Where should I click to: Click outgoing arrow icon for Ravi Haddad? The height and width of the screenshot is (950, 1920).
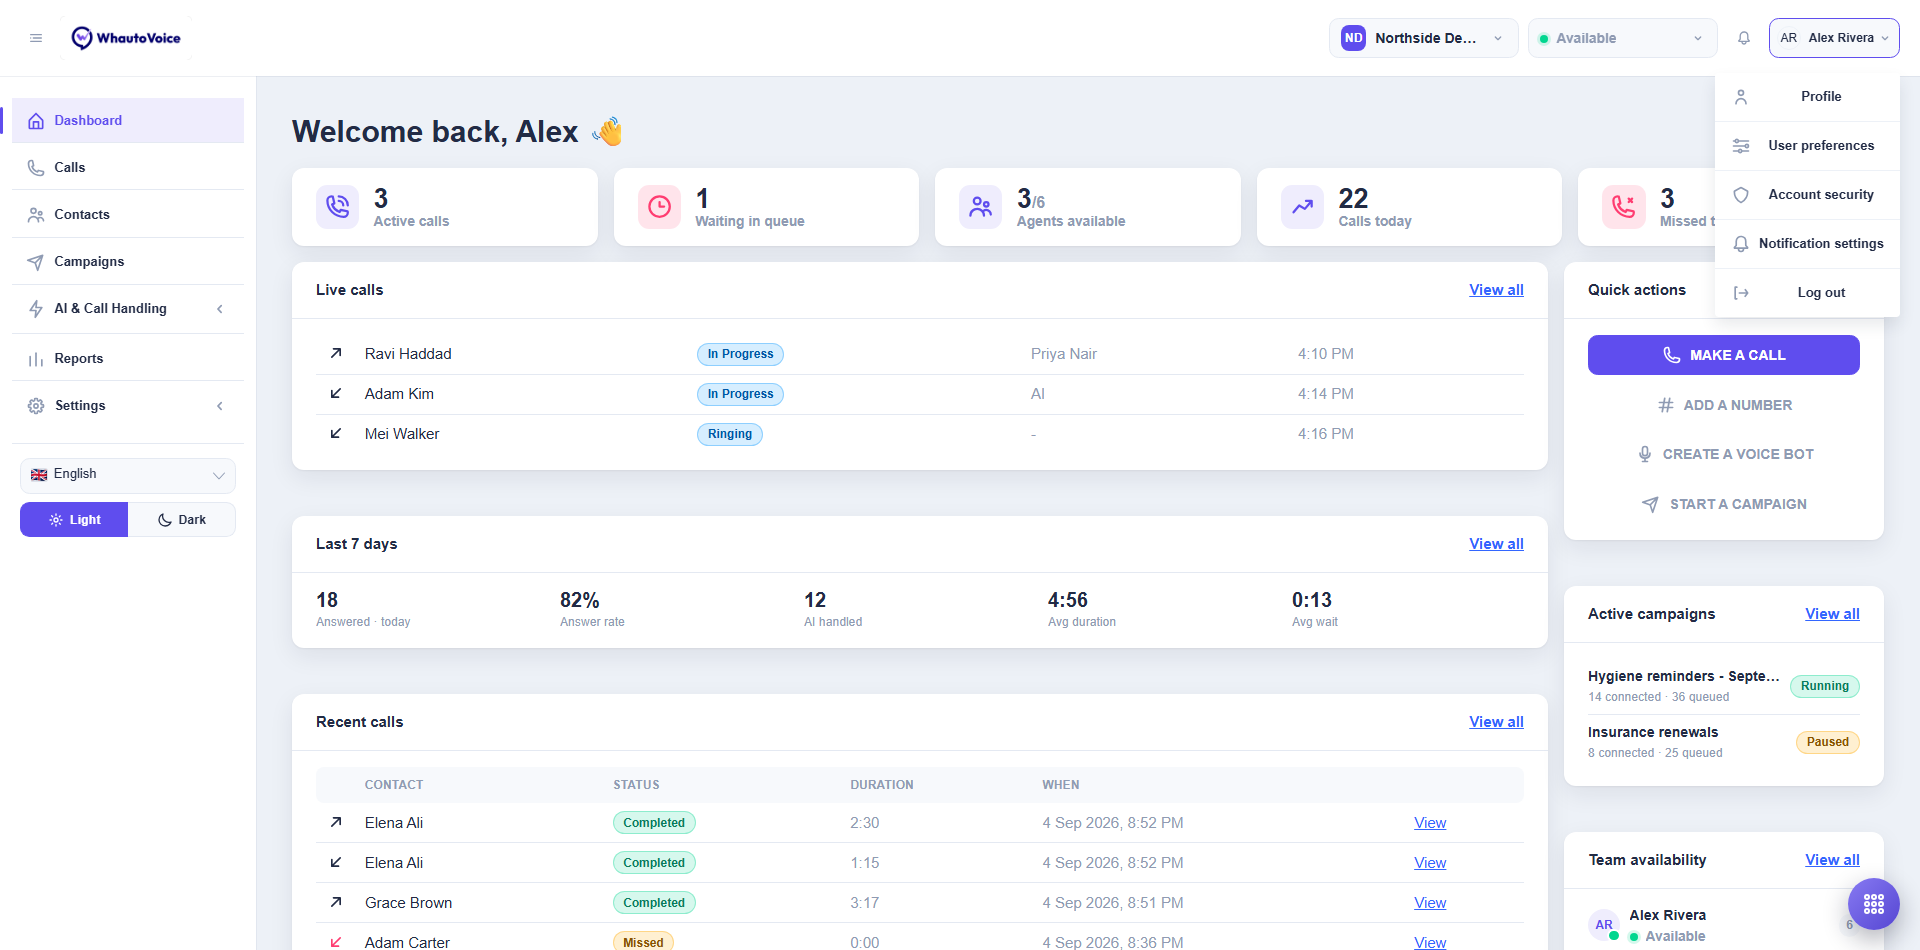tap(336, 353)
